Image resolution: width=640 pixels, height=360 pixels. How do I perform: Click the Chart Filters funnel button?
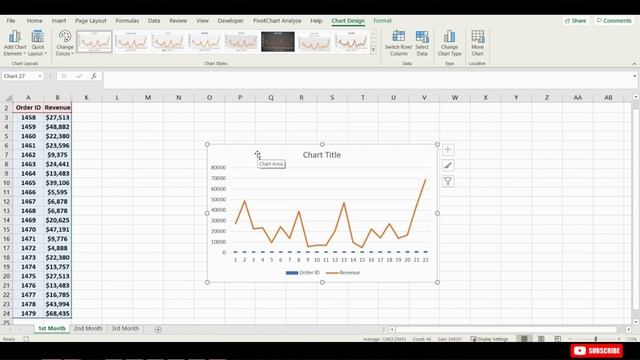[448, 181]
